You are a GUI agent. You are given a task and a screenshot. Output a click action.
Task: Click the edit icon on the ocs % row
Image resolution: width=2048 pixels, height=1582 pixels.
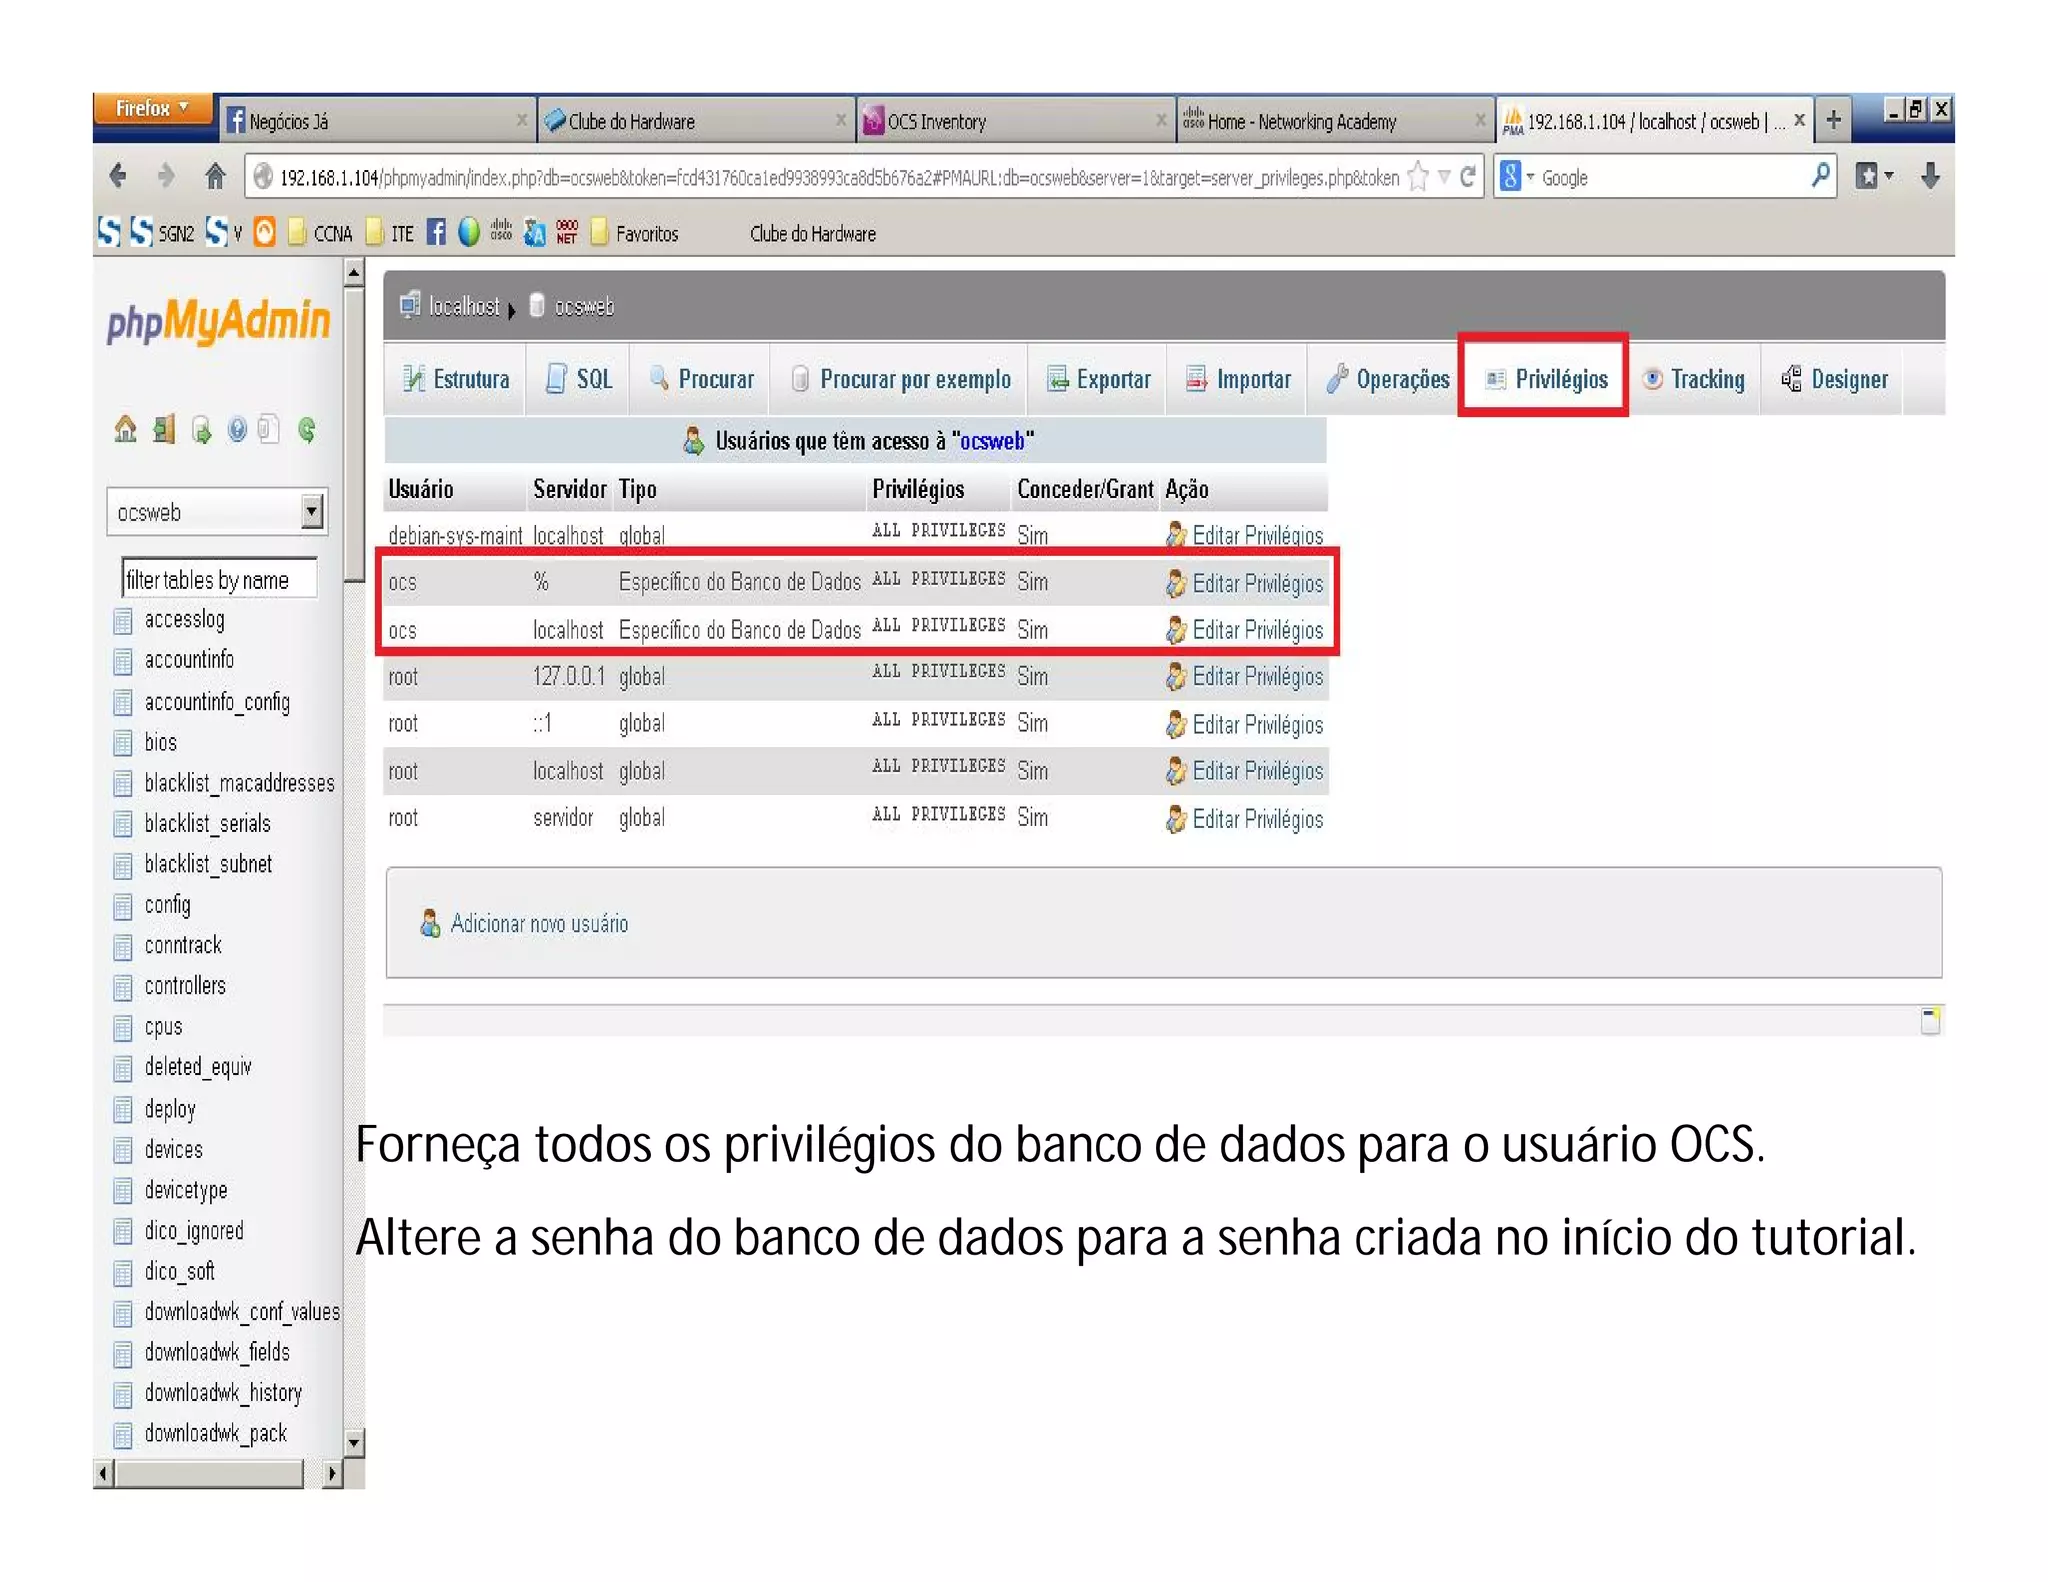(1176, 583)
